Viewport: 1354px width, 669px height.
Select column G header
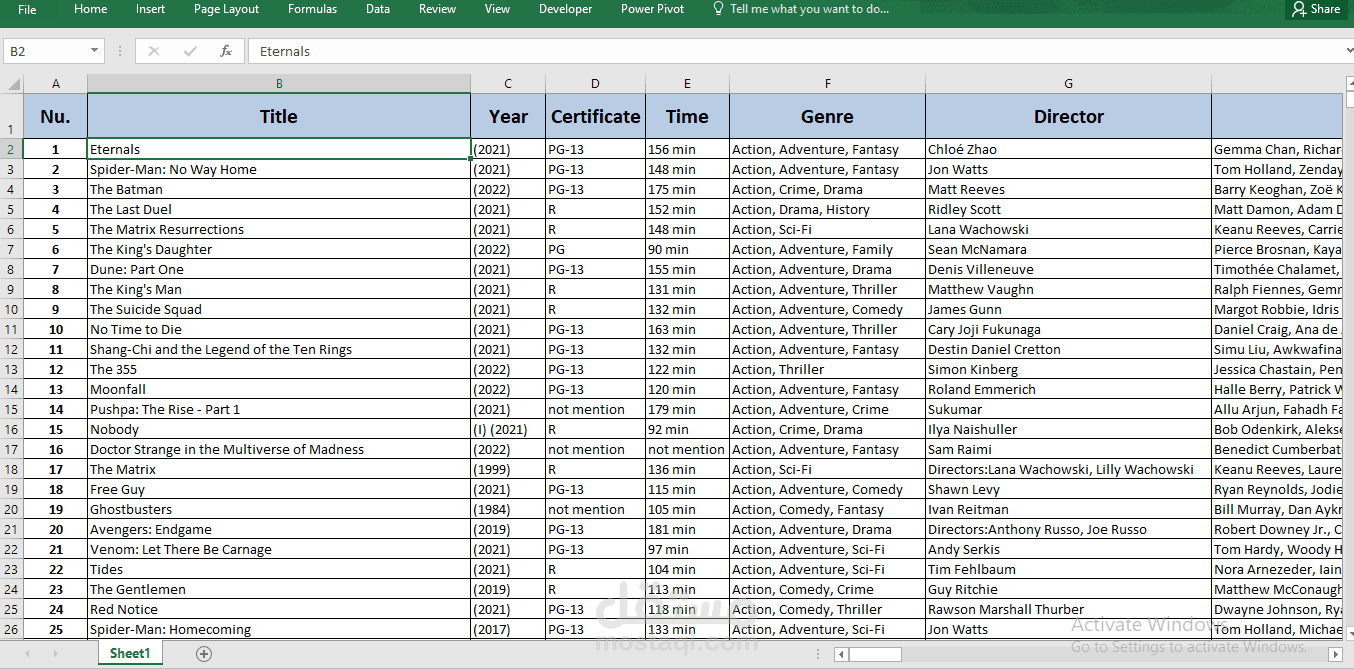(1068, 84)
